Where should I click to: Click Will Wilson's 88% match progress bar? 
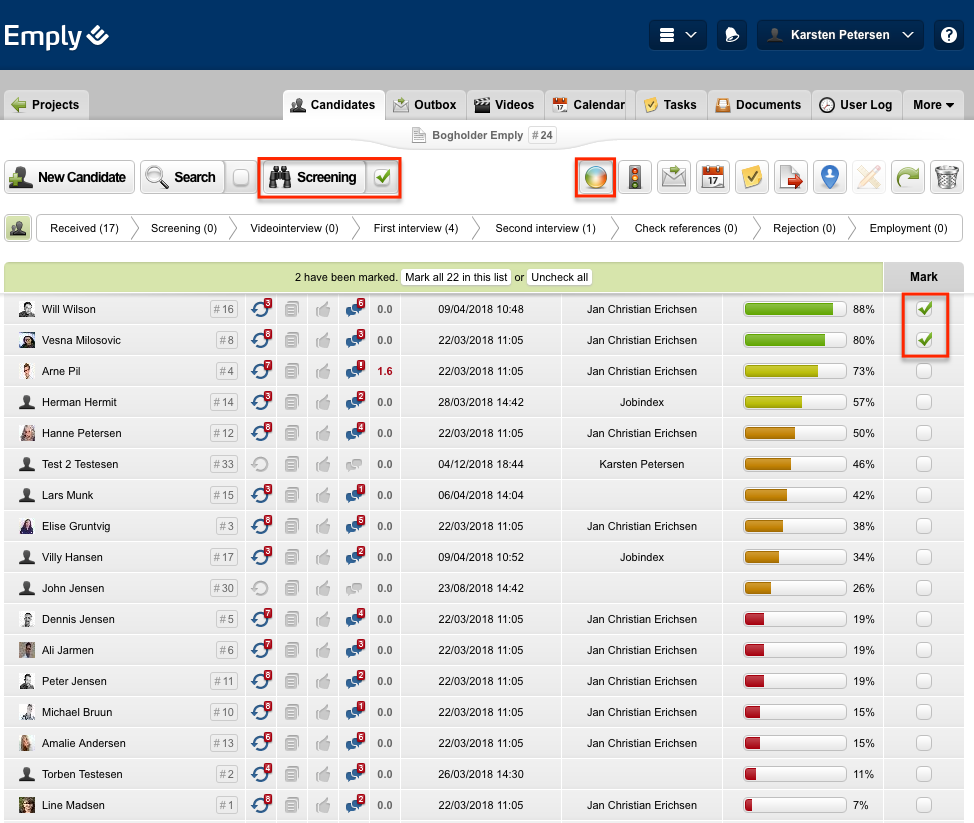point(794,309)
